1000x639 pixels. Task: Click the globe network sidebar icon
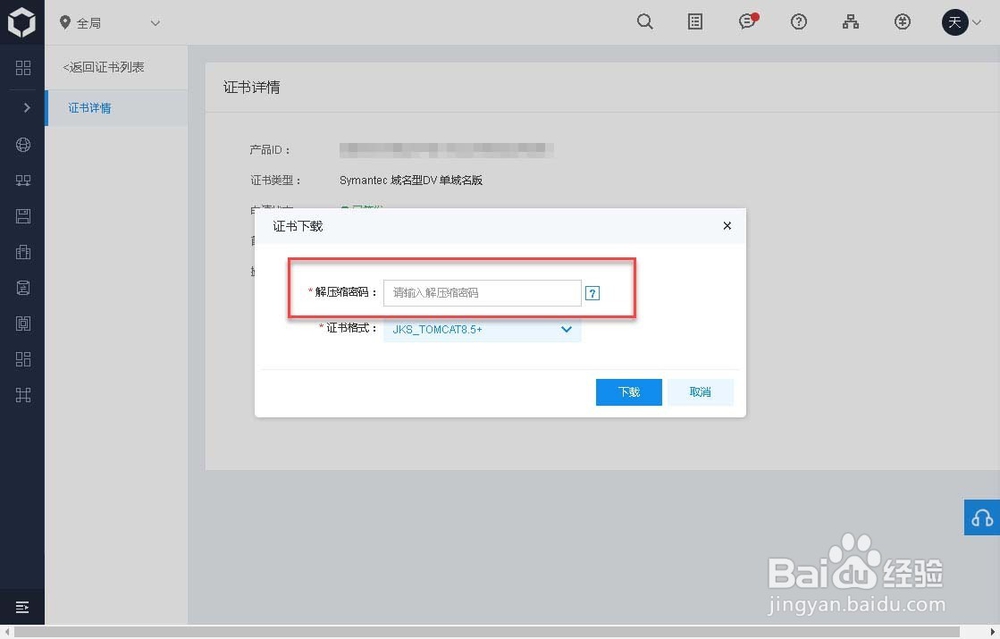point(23,145)
